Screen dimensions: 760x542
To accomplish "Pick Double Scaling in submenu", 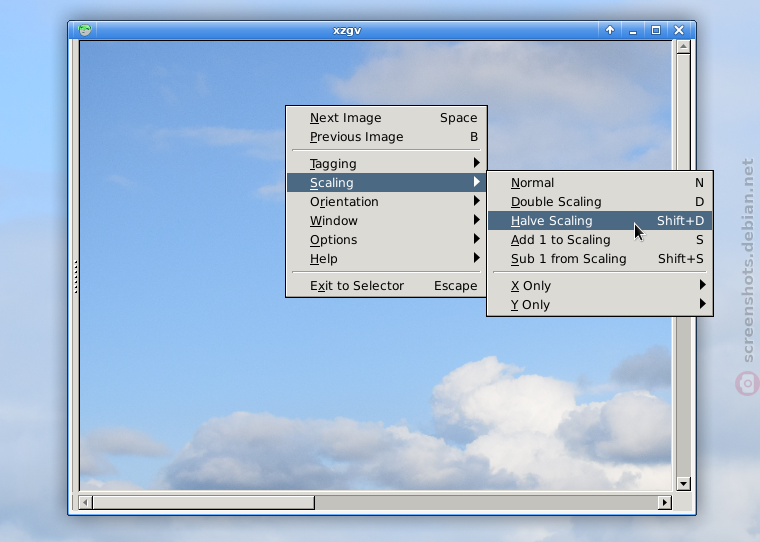I will pos(600,201).
